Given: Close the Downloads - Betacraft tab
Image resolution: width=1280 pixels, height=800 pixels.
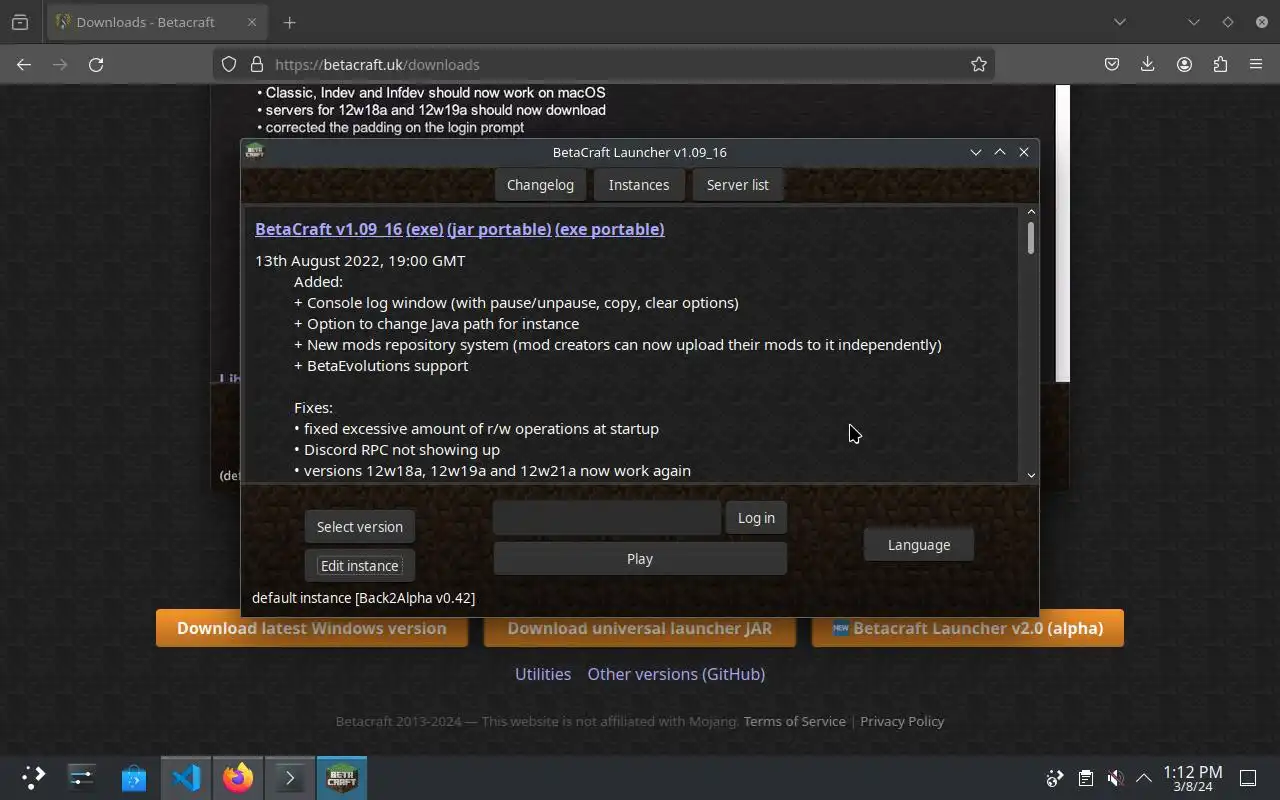Looking at the screenshot, I should pos(252,22).
